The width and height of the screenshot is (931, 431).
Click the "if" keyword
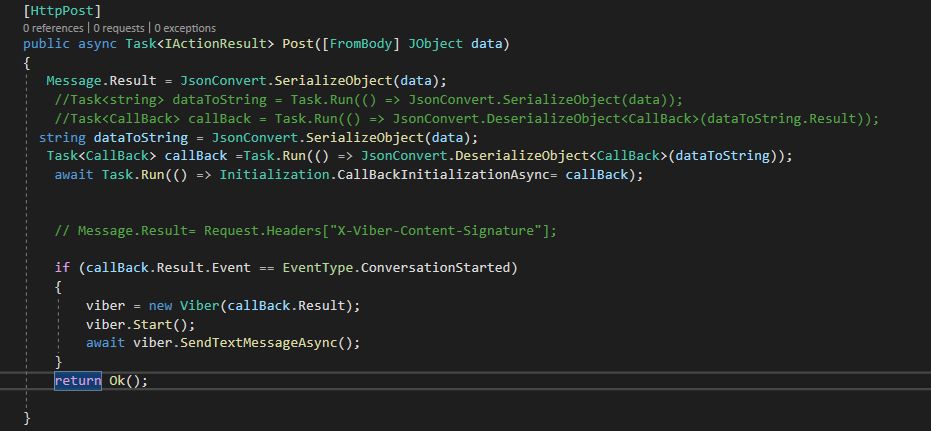pyautogui.click(x=62, y=268)
